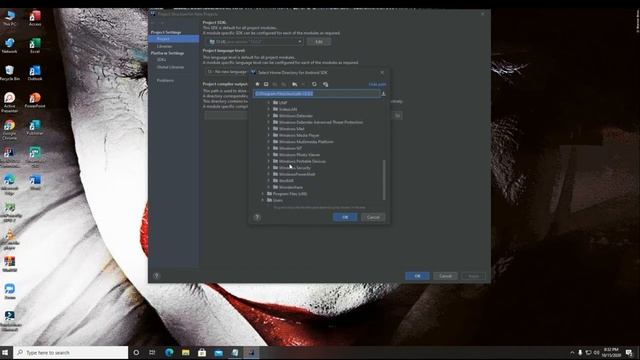This screenshot has width=640, height=360.
Task: Browse compiler output folder icon
Action: 398,116
